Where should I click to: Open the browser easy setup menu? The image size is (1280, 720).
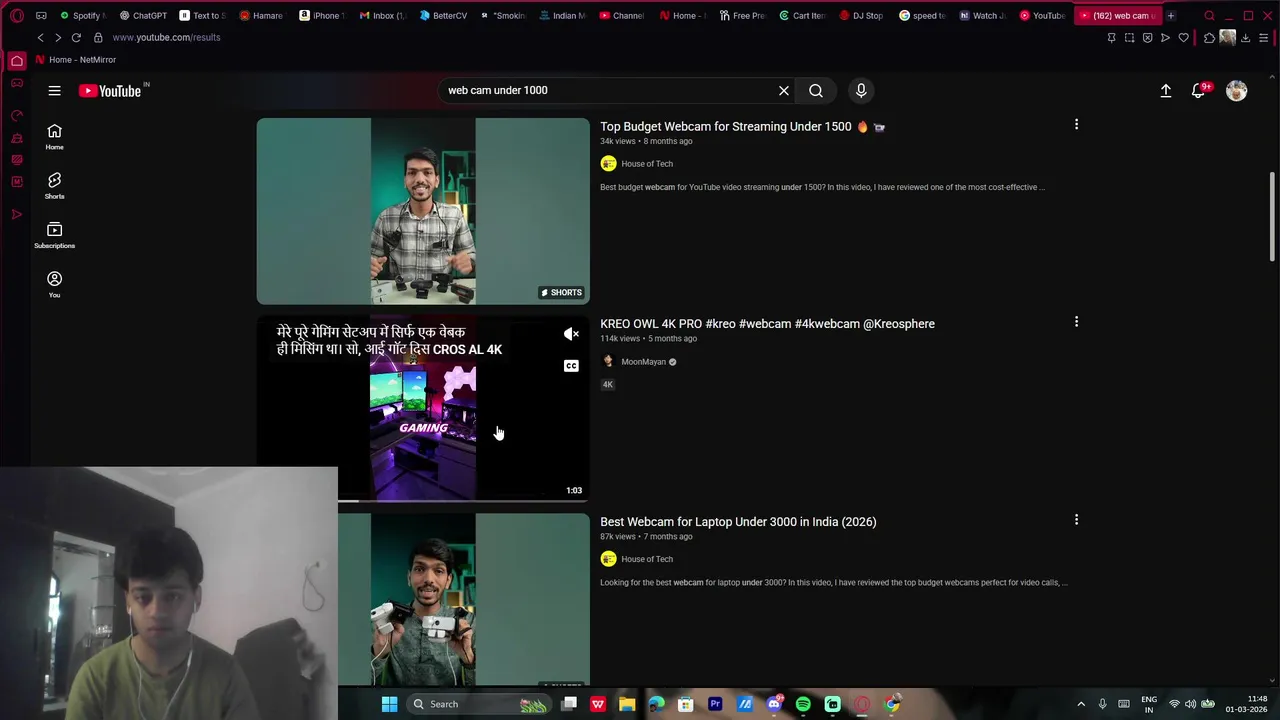point(1264,38)
